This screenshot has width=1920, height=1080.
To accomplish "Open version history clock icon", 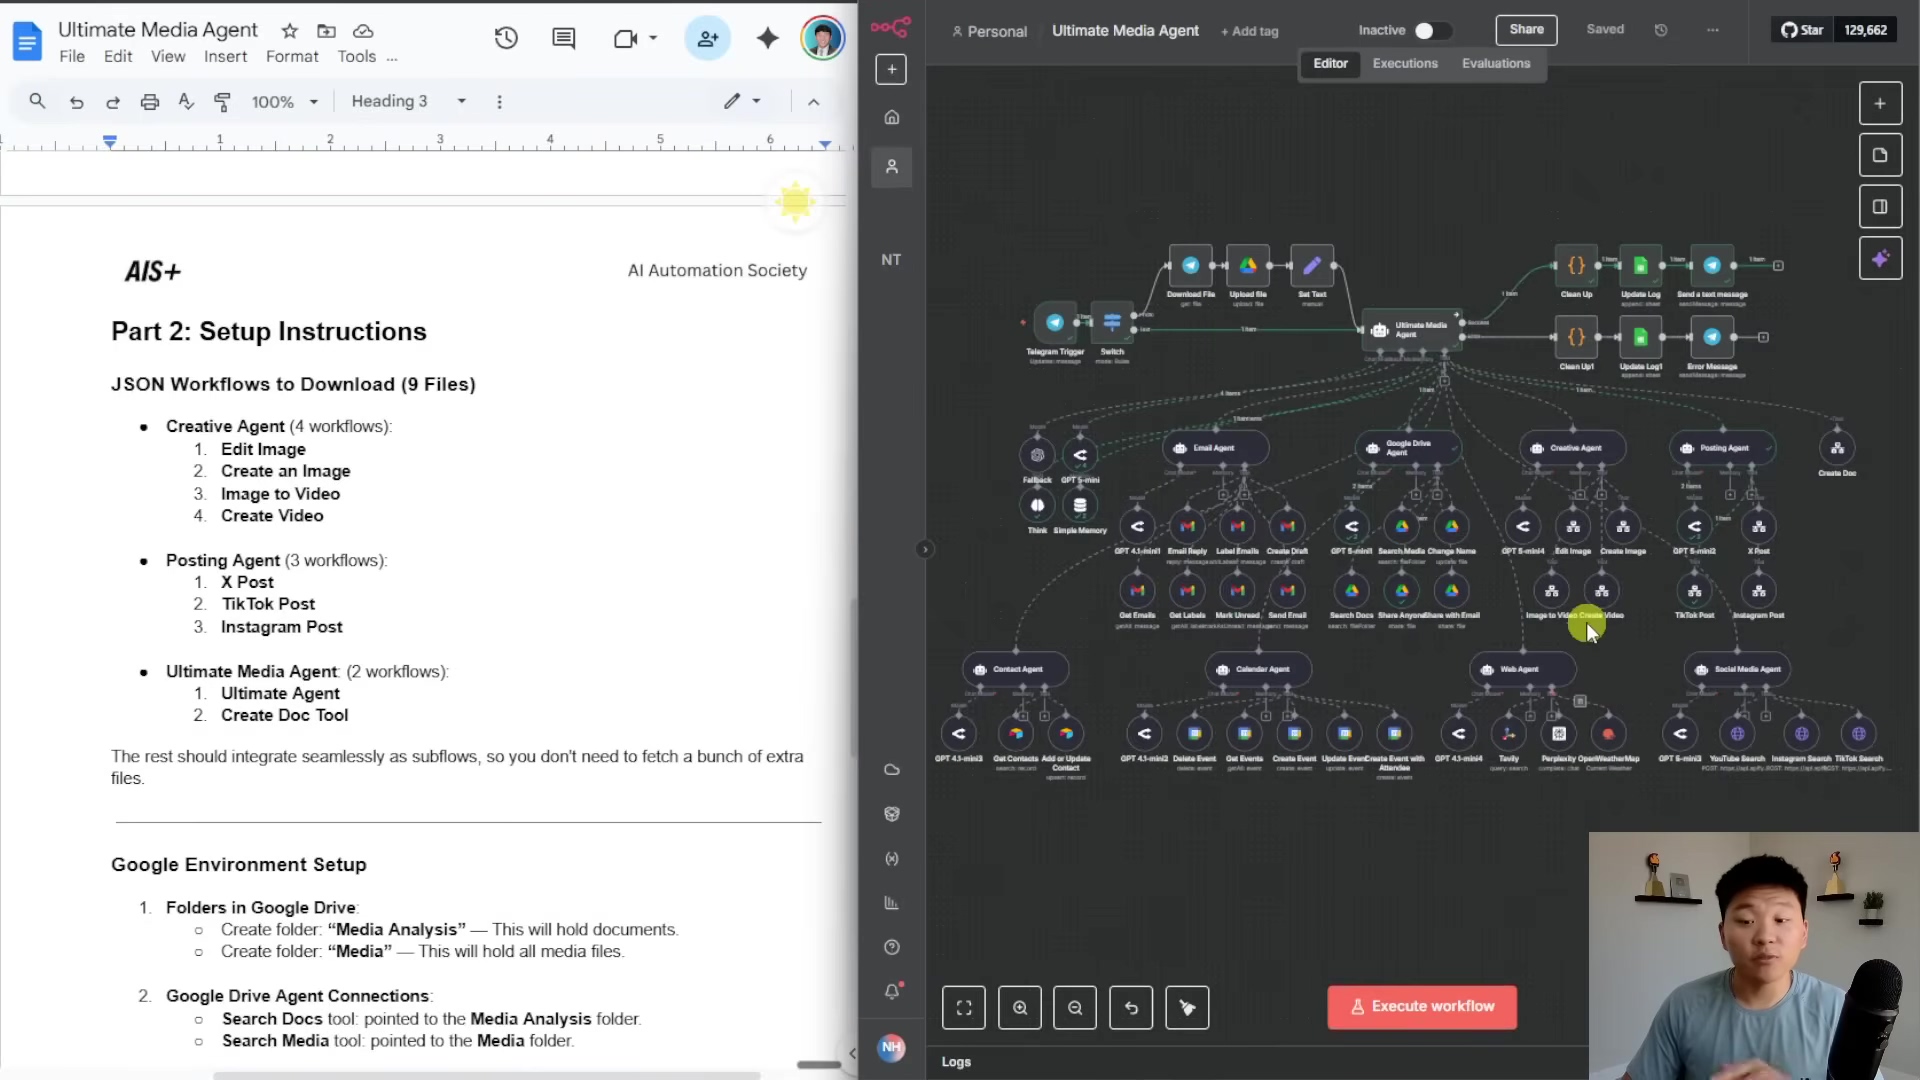I will point(506,39).
